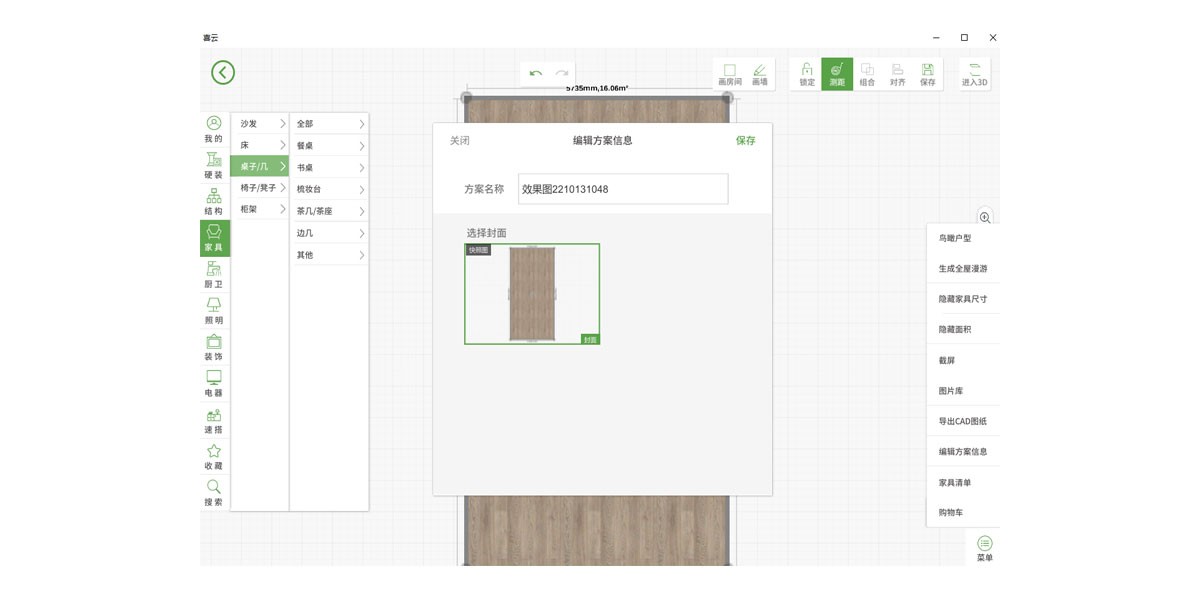Viewport: 1200px width, 600px height.
Task: Open the 收藏 favorites star icon
Action: (x=214, y=456)
